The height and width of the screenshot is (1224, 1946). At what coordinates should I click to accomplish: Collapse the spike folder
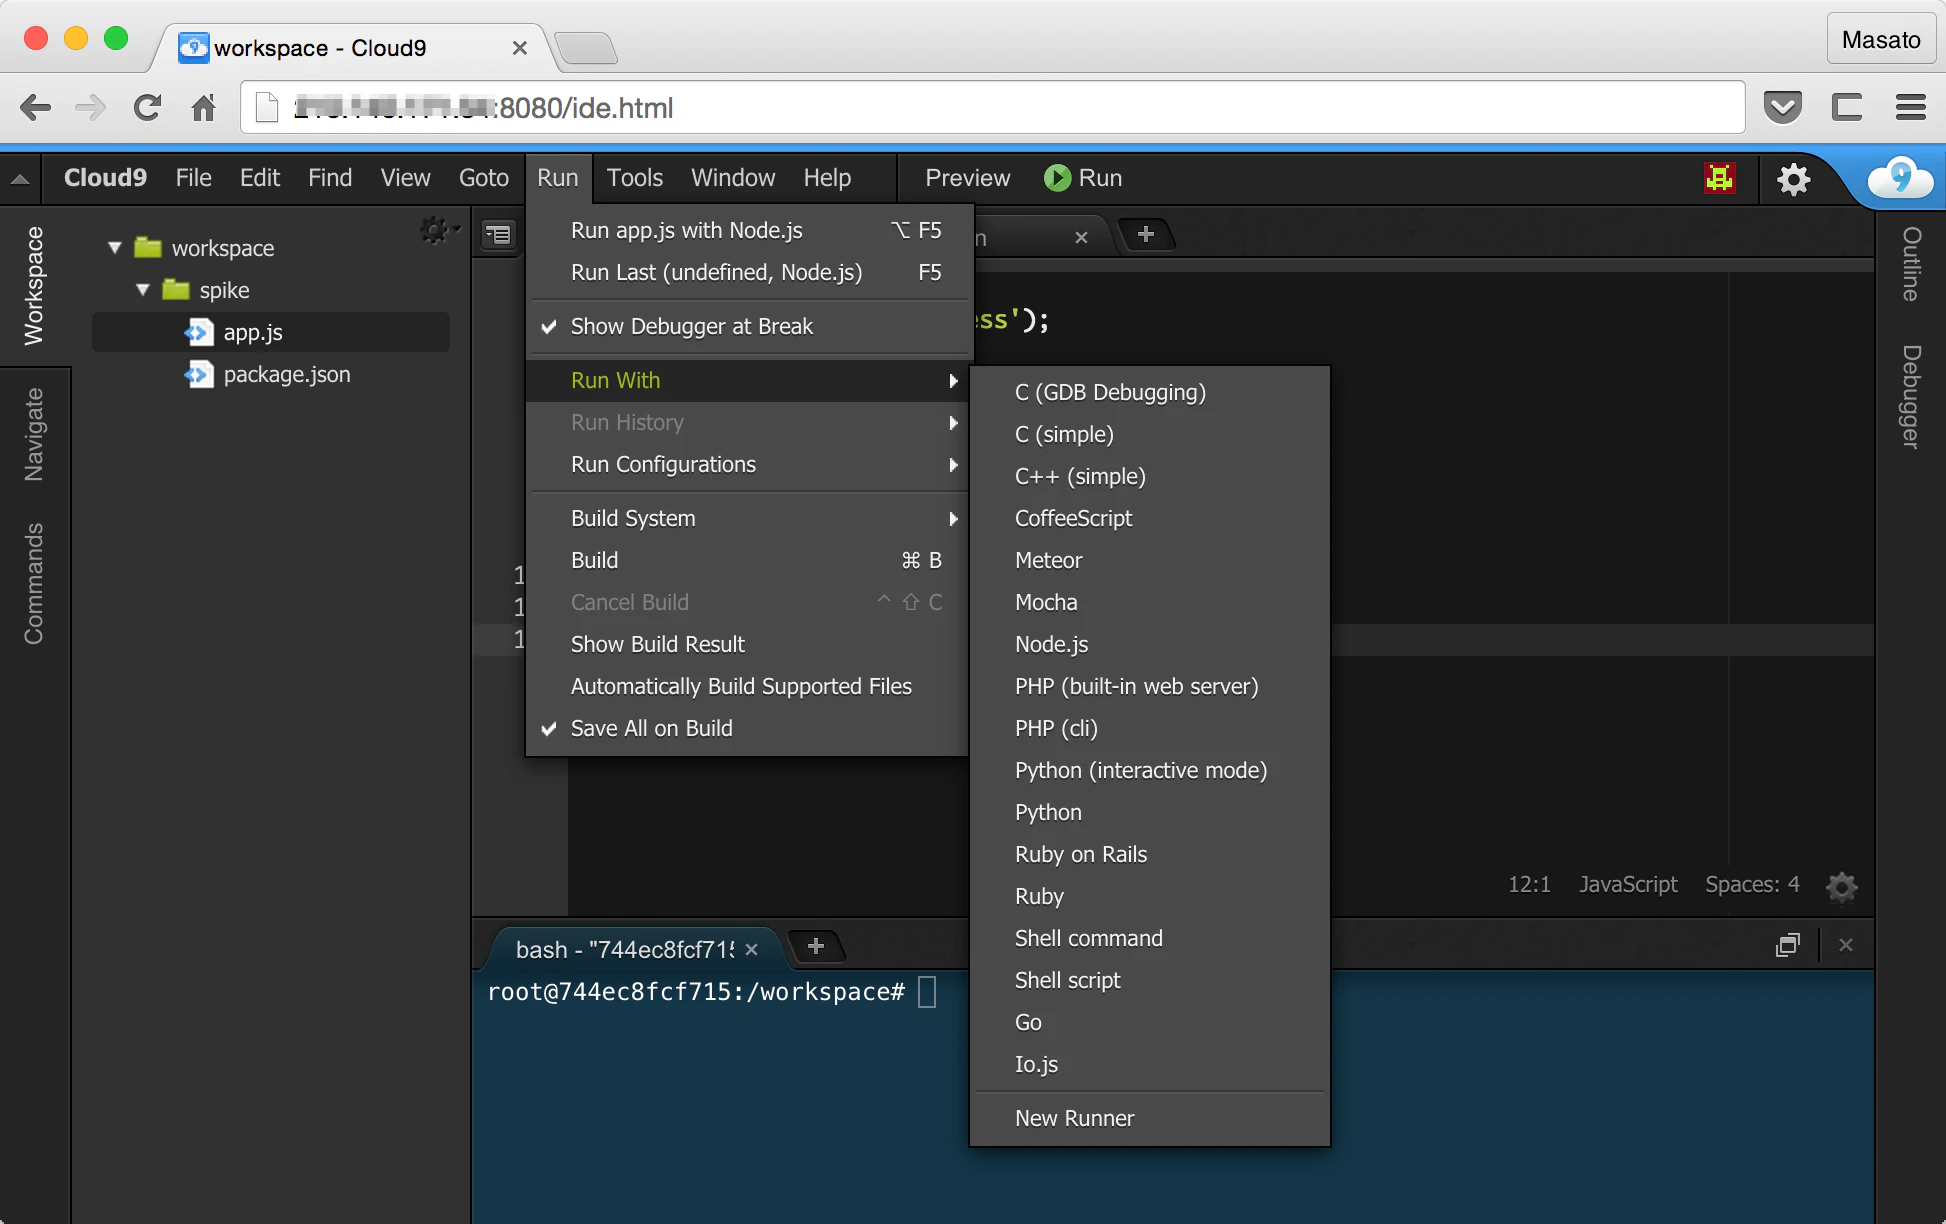(143, 289)
